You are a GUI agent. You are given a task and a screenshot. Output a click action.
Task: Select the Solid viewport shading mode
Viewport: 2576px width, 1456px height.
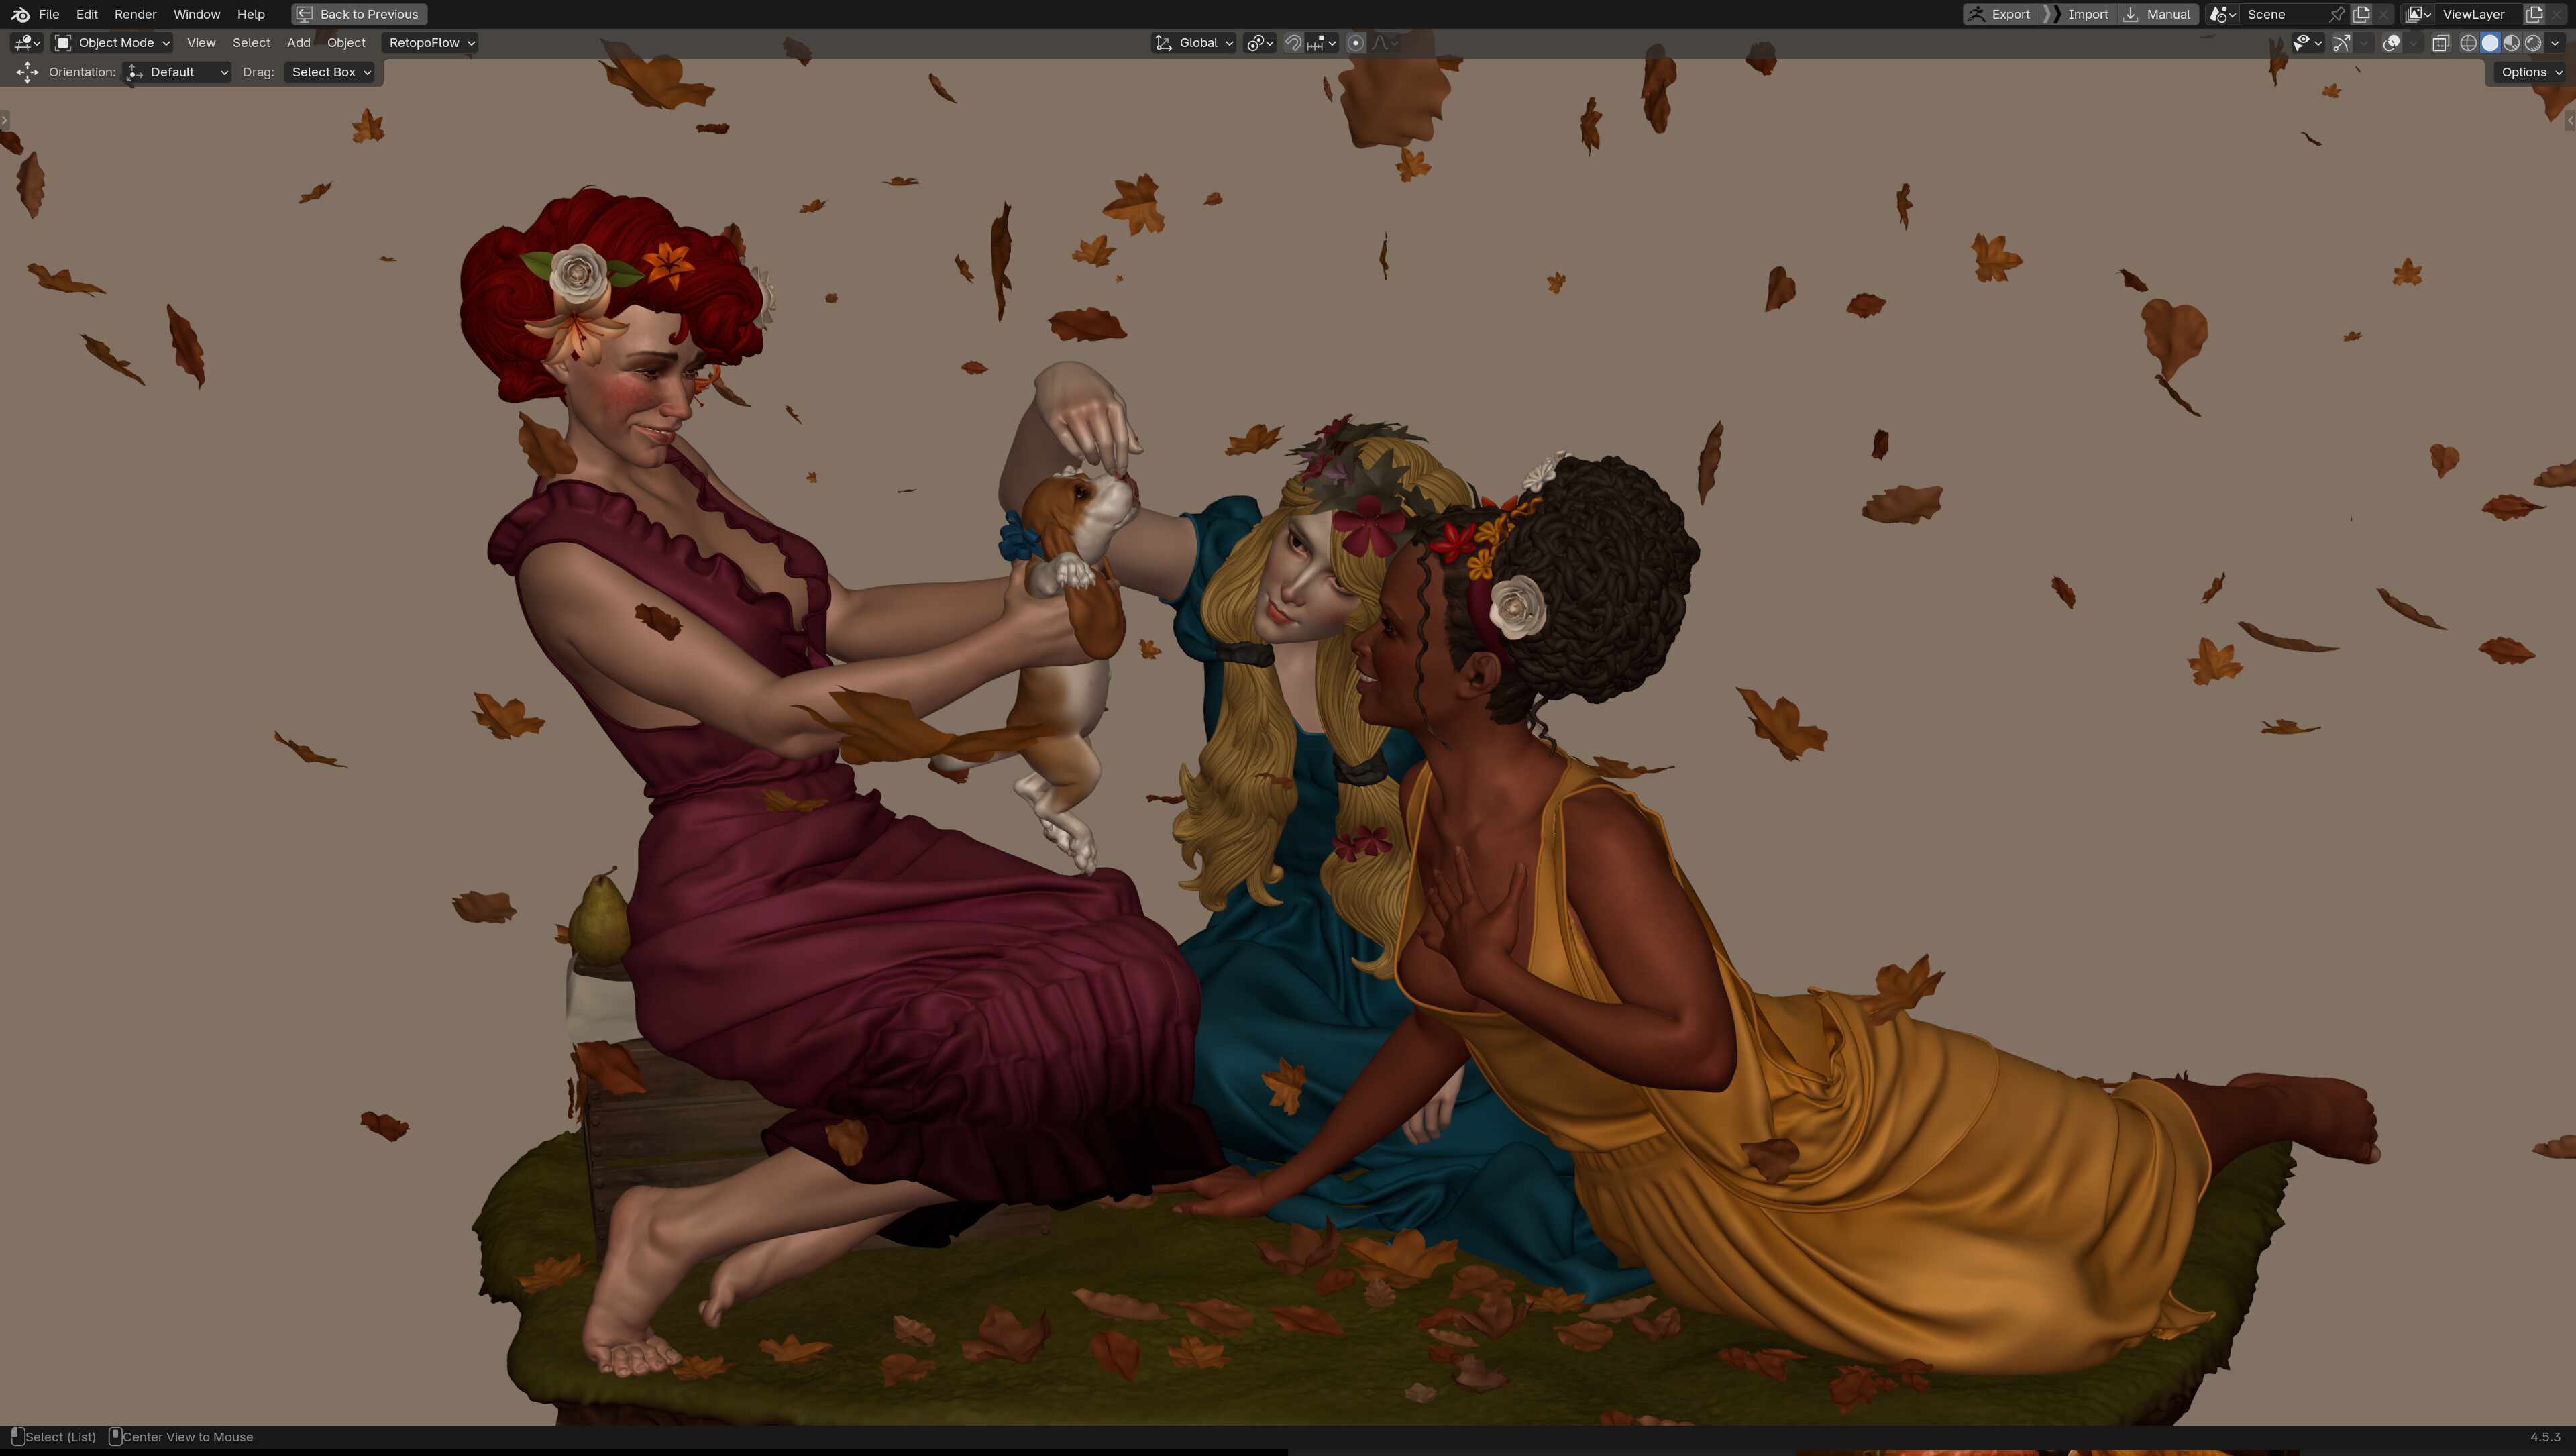pyautogui.click(x=2490, y=43)
